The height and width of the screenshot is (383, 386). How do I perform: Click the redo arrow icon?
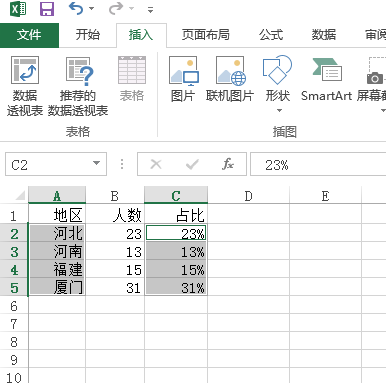tap(116, 9)
